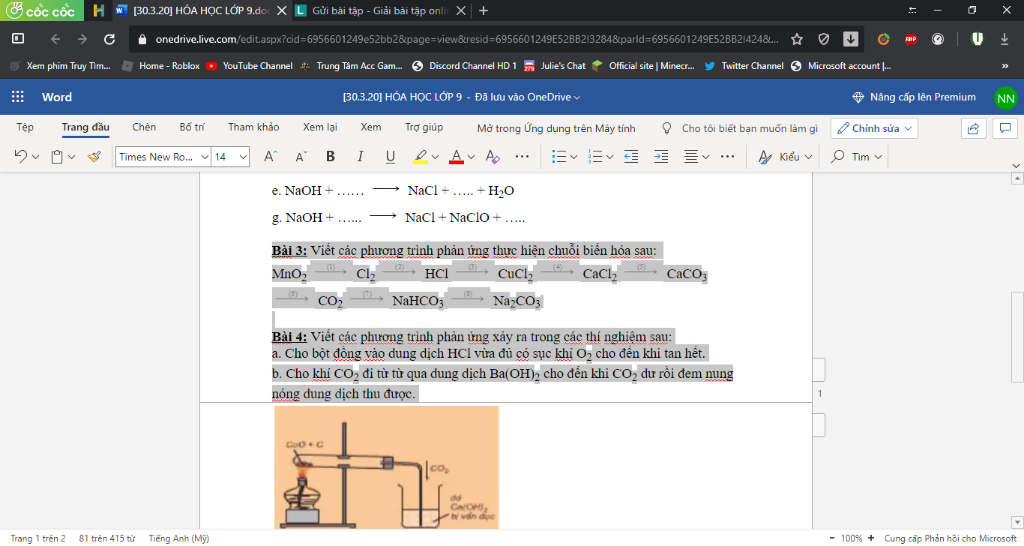Increase font size with grow icon
The image size is (1024, 546).
pos(270,157)
